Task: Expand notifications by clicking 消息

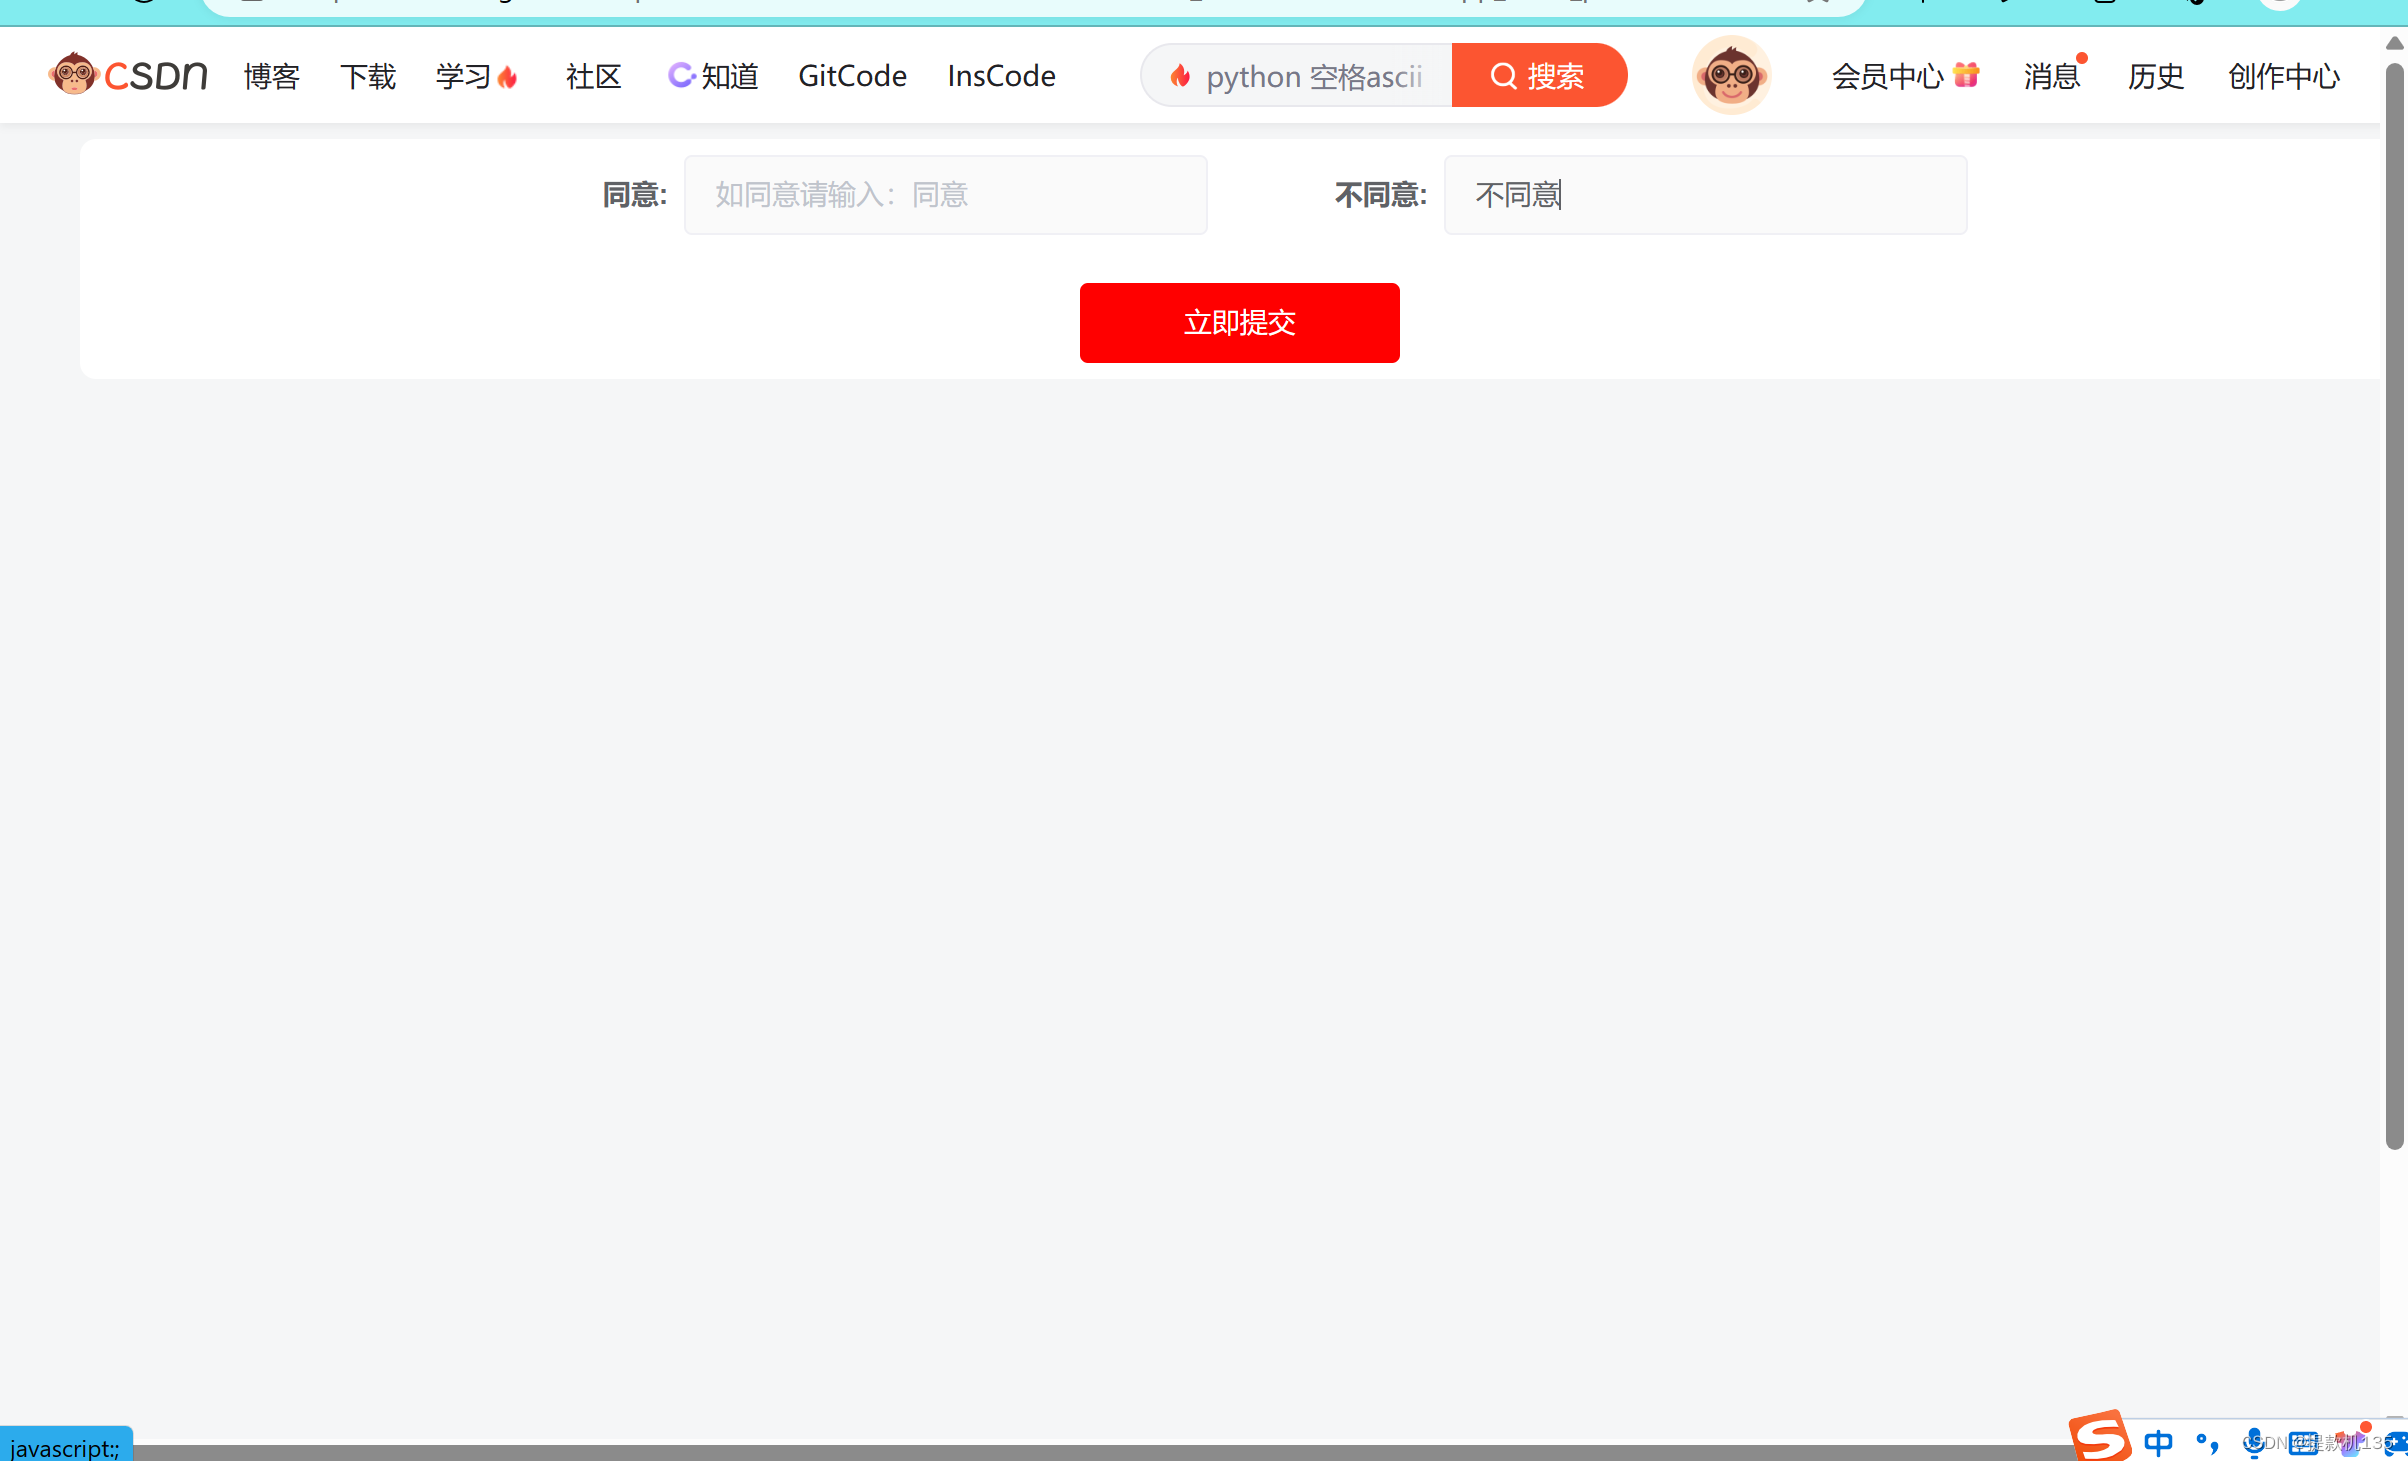Action: (2051, 75)
